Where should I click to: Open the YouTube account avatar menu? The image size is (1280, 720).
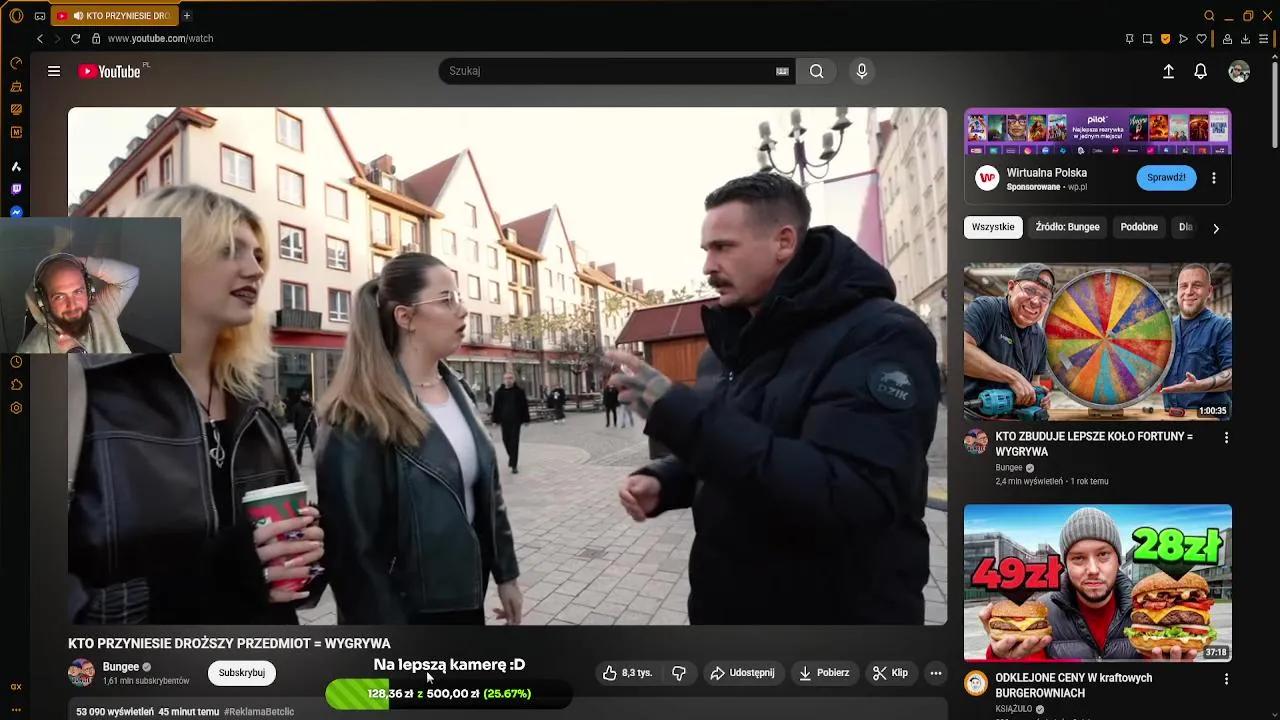click(1239, 71)
